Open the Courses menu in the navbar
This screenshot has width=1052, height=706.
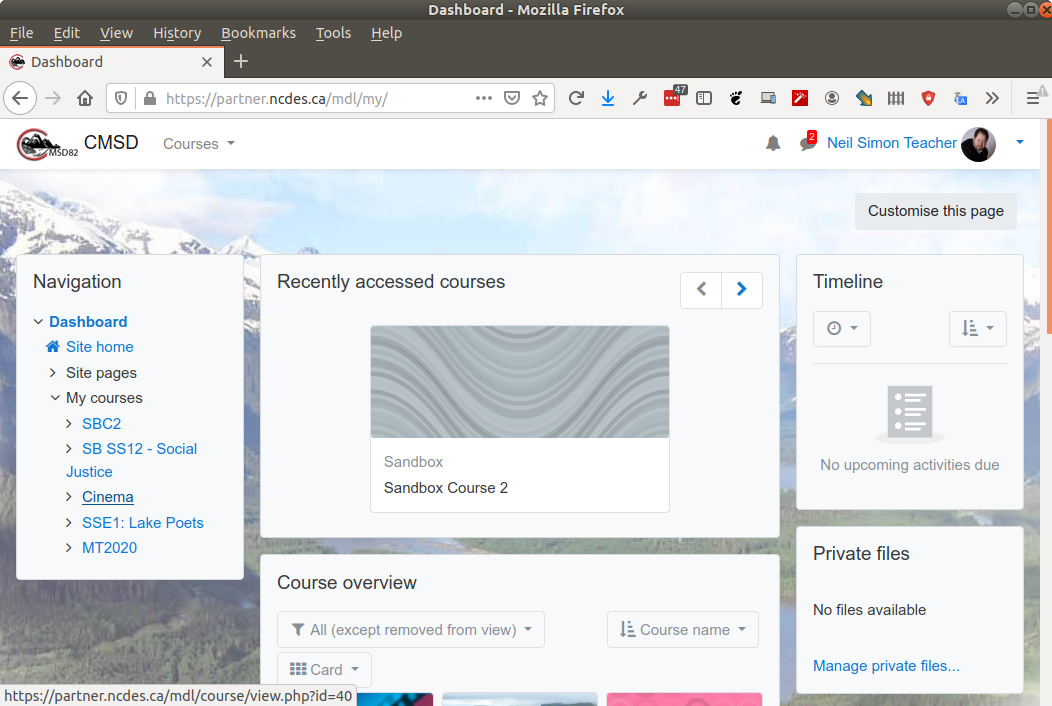(x=197, y=144)
